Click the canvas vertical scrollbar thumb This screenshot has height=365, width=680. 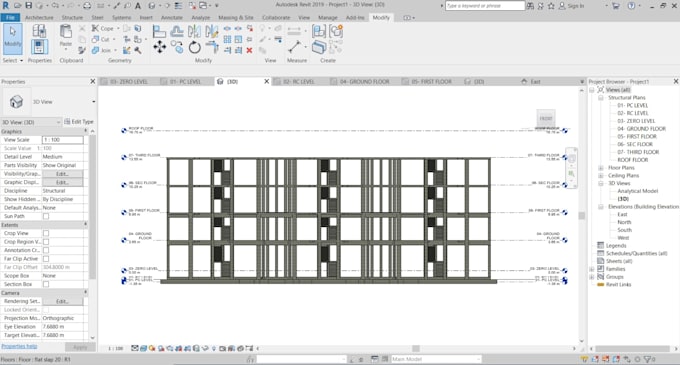pos(582,215)
